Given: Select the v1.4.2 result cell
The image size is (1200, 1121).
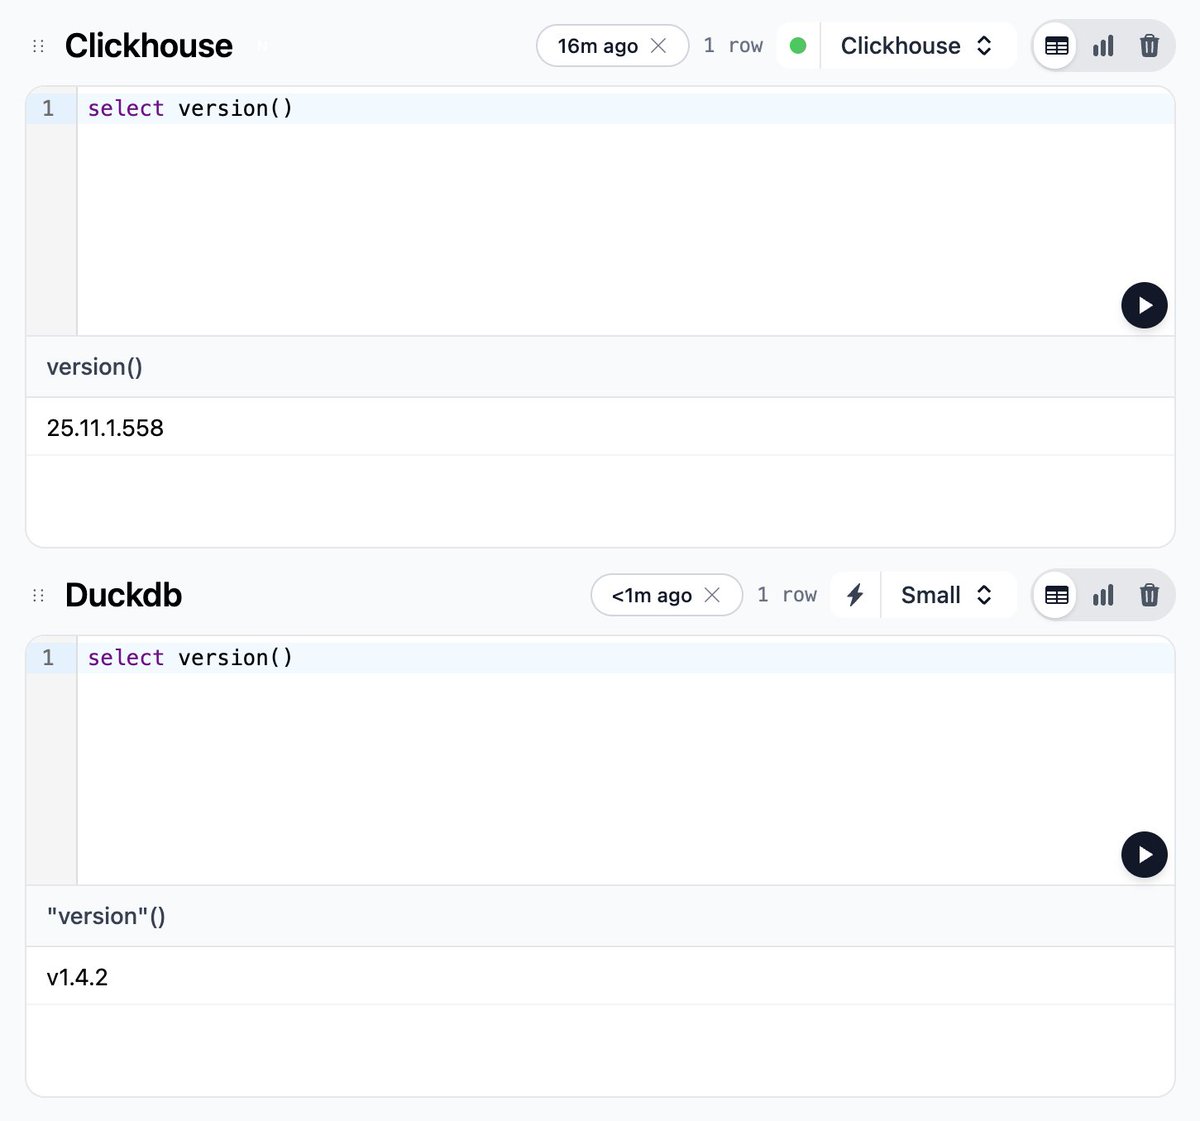Looking at the screenshot, I should [x=600, y=976].
